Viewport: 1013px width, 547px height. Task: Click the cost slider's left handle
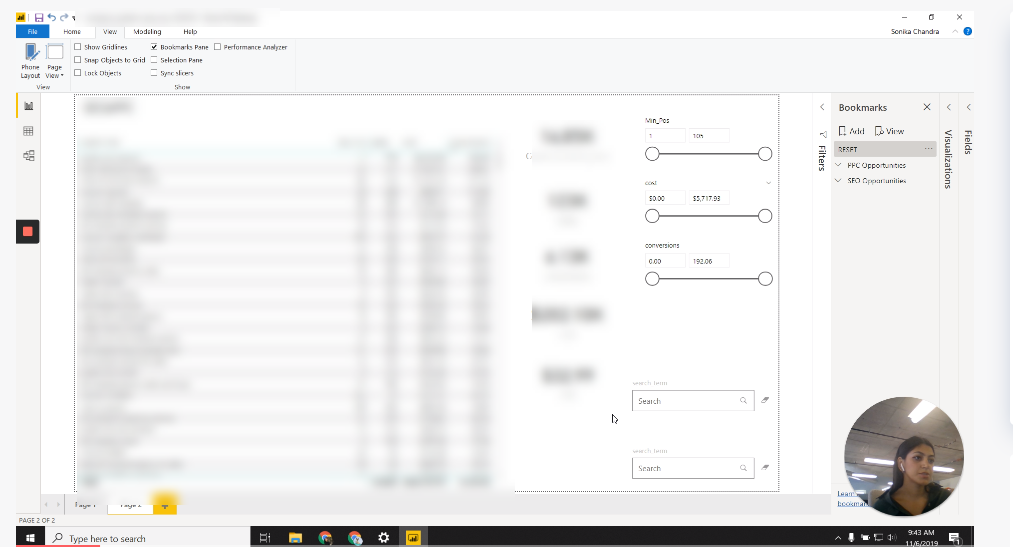[652, 216]
